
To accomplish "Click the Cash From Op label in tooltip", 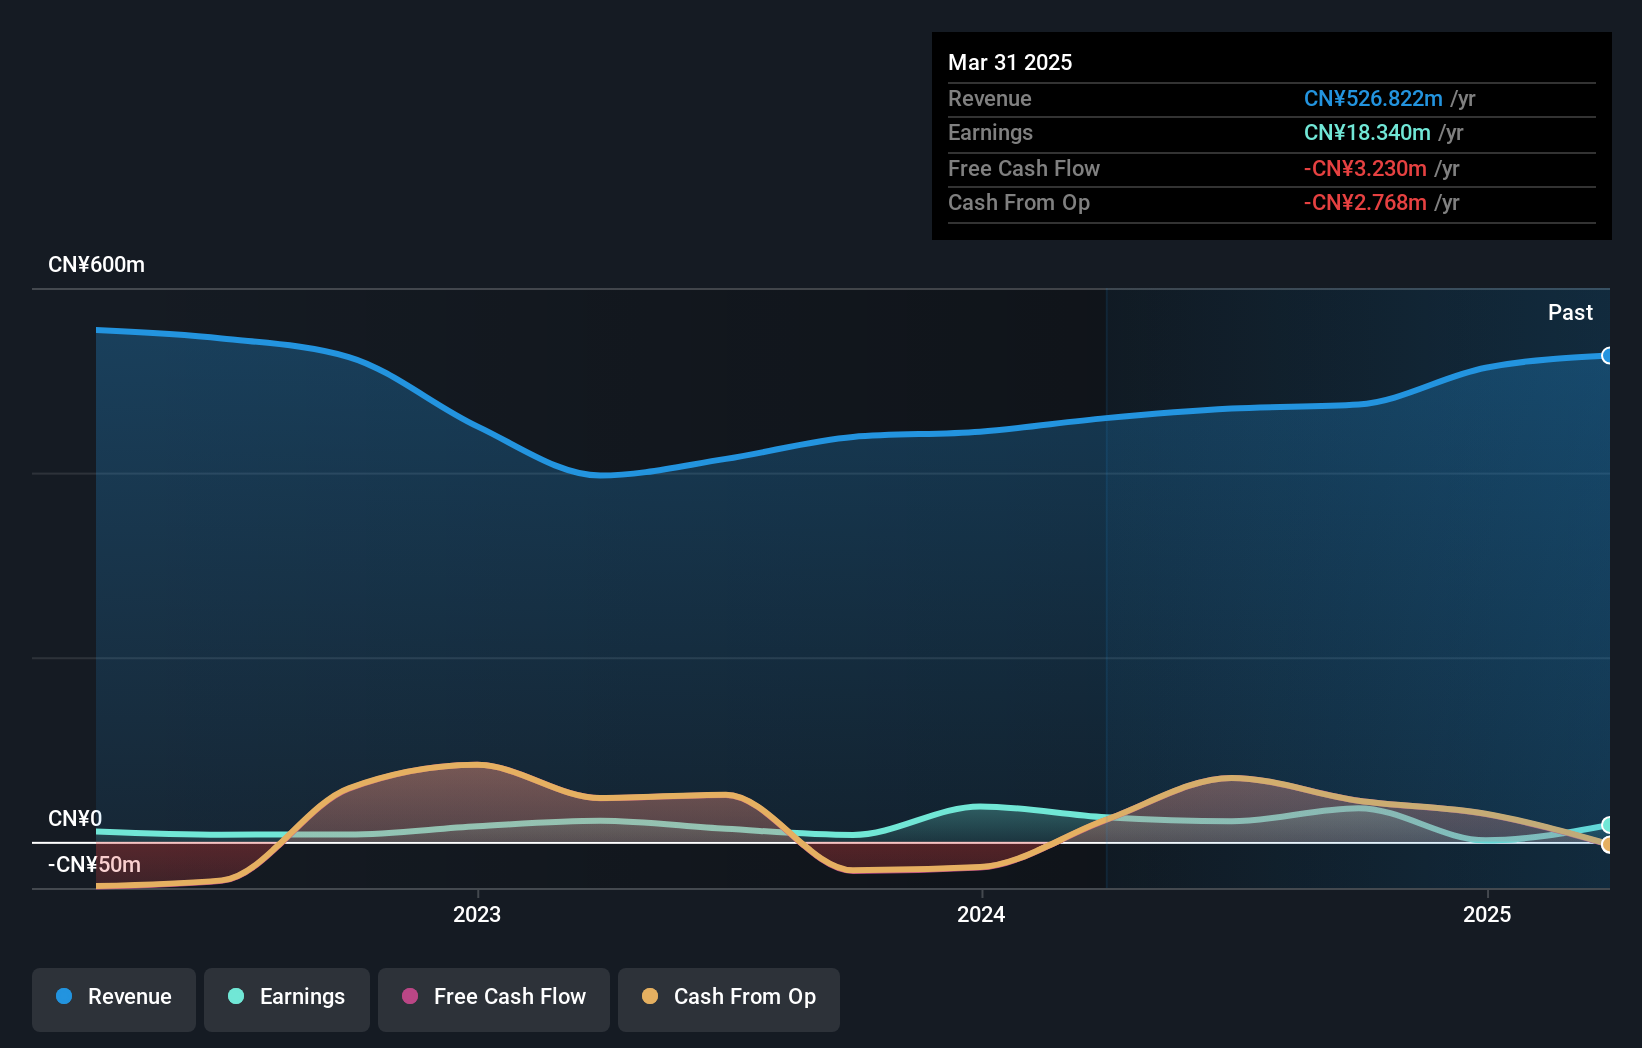I will point(1019,202).
